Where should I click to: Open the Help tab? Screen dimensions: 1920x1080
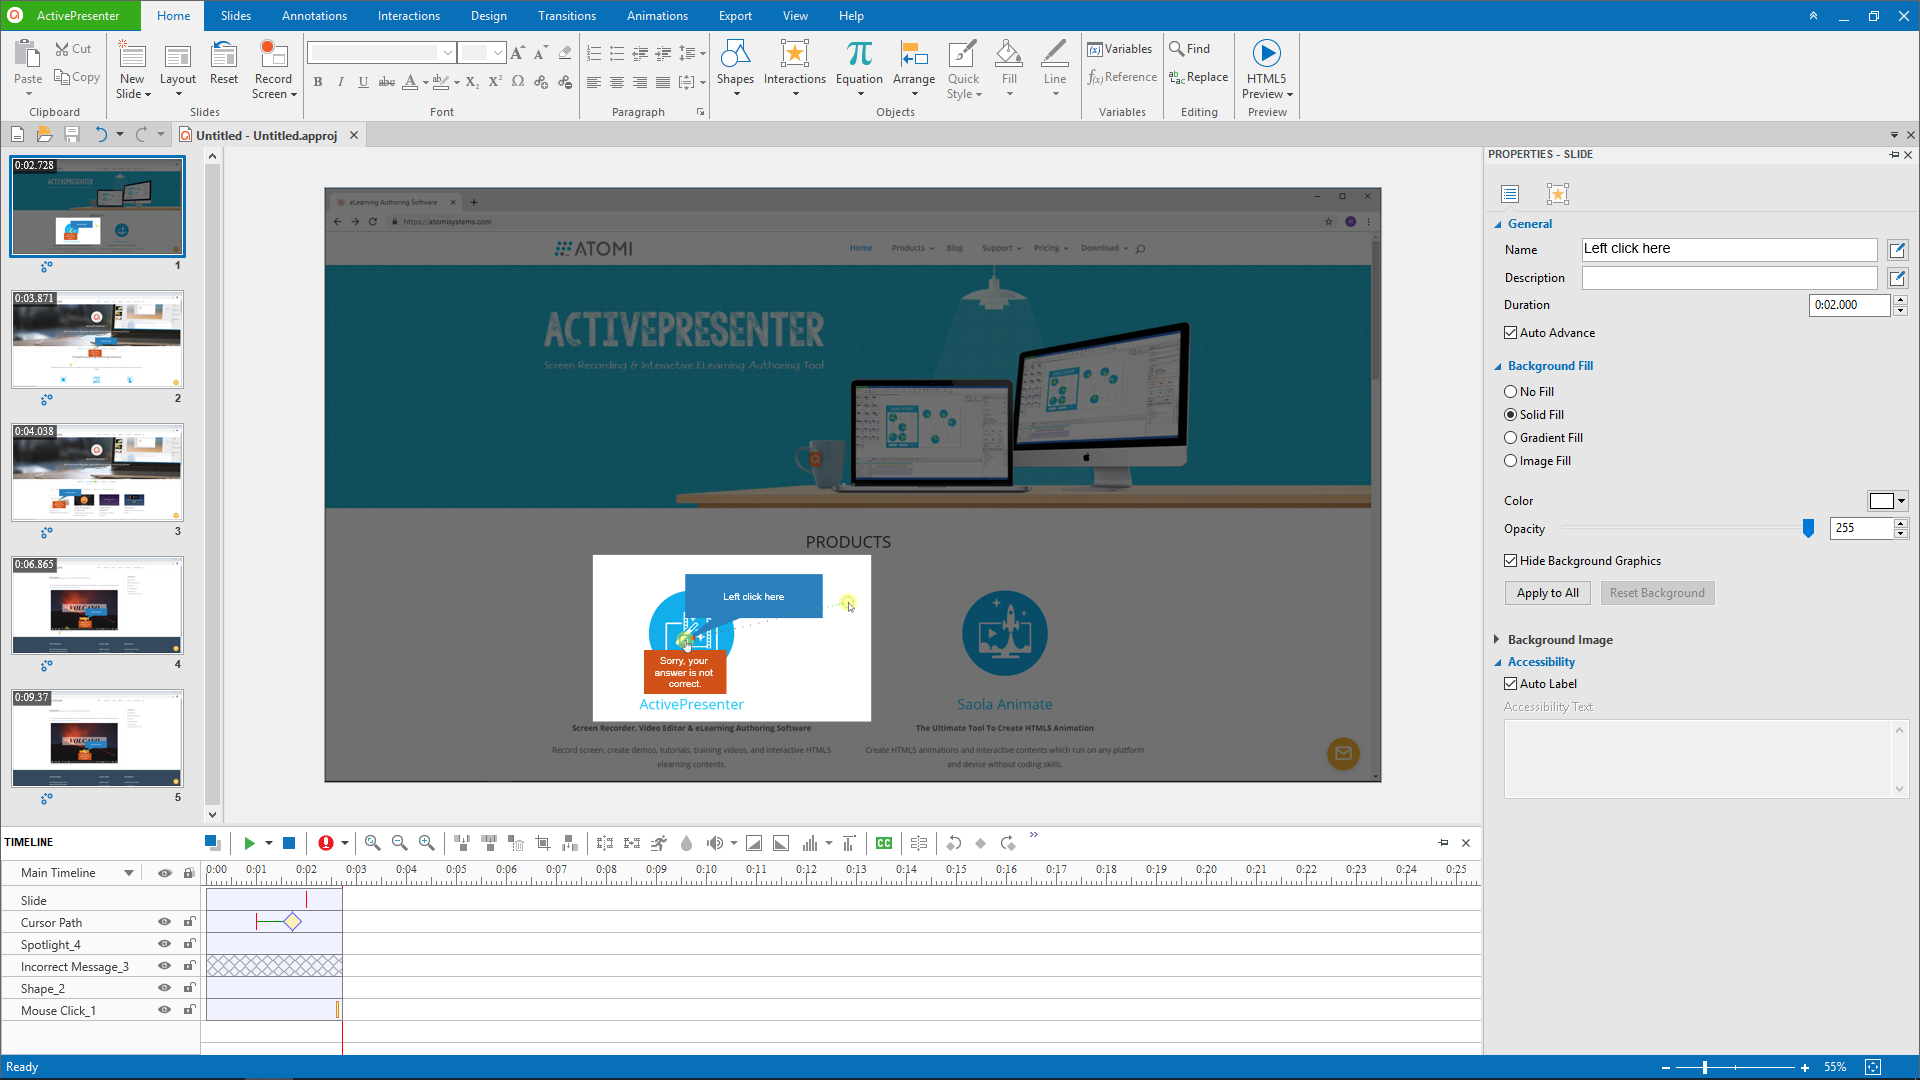tap(851, 16)
